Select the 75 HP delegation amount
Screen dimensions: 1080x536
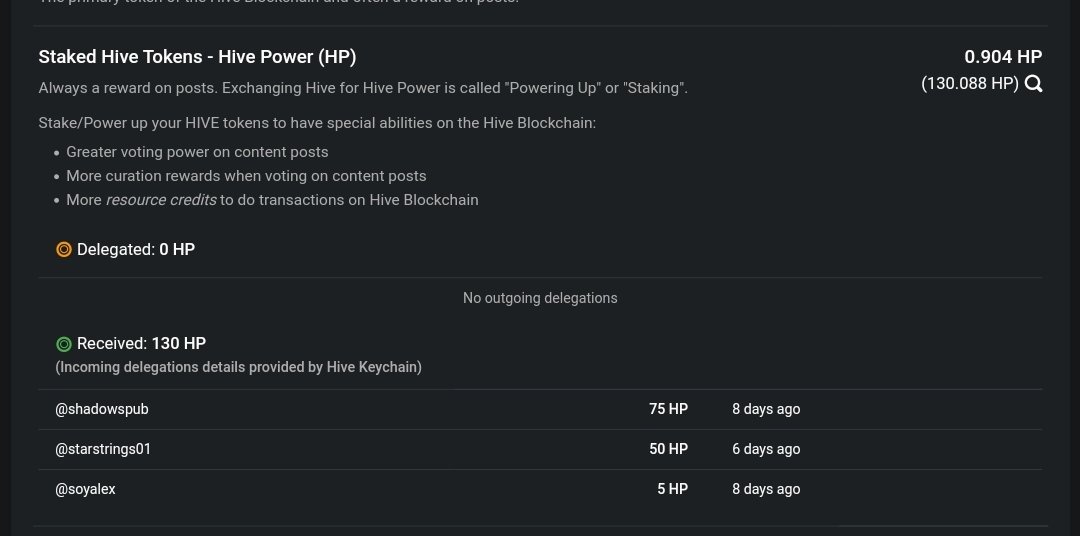coord(668,409)
